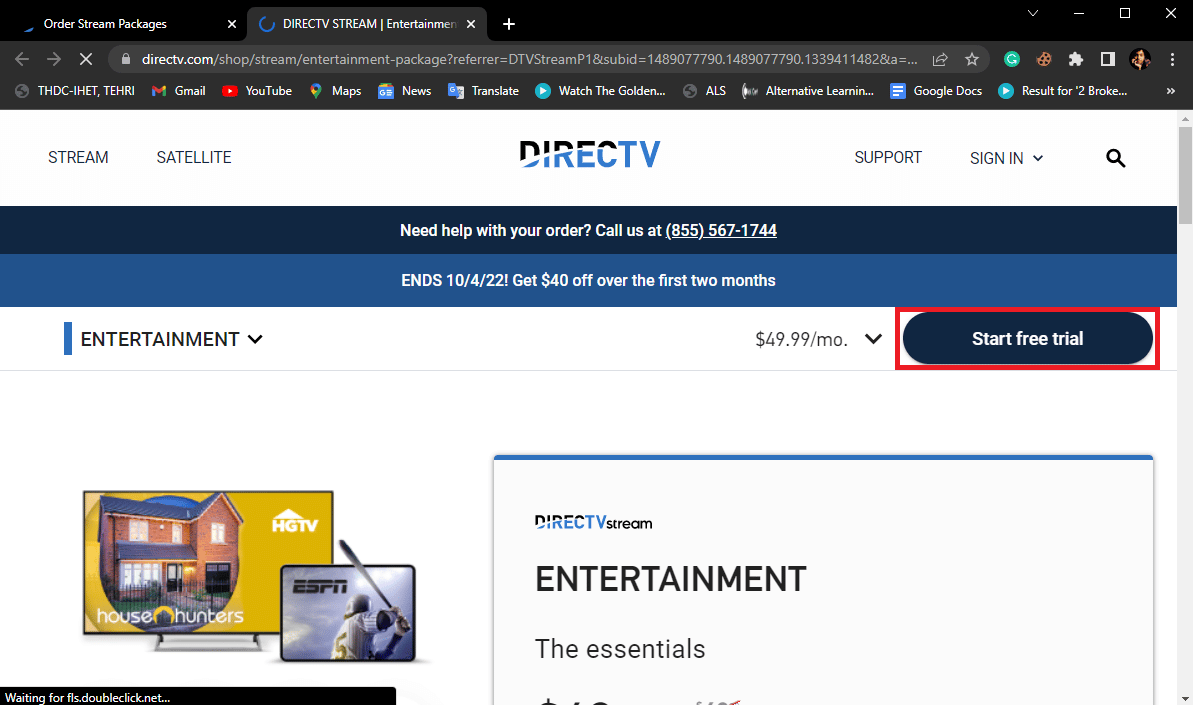
Task: Open Chrome three-dot menu
Action: tap(1172, 59)
